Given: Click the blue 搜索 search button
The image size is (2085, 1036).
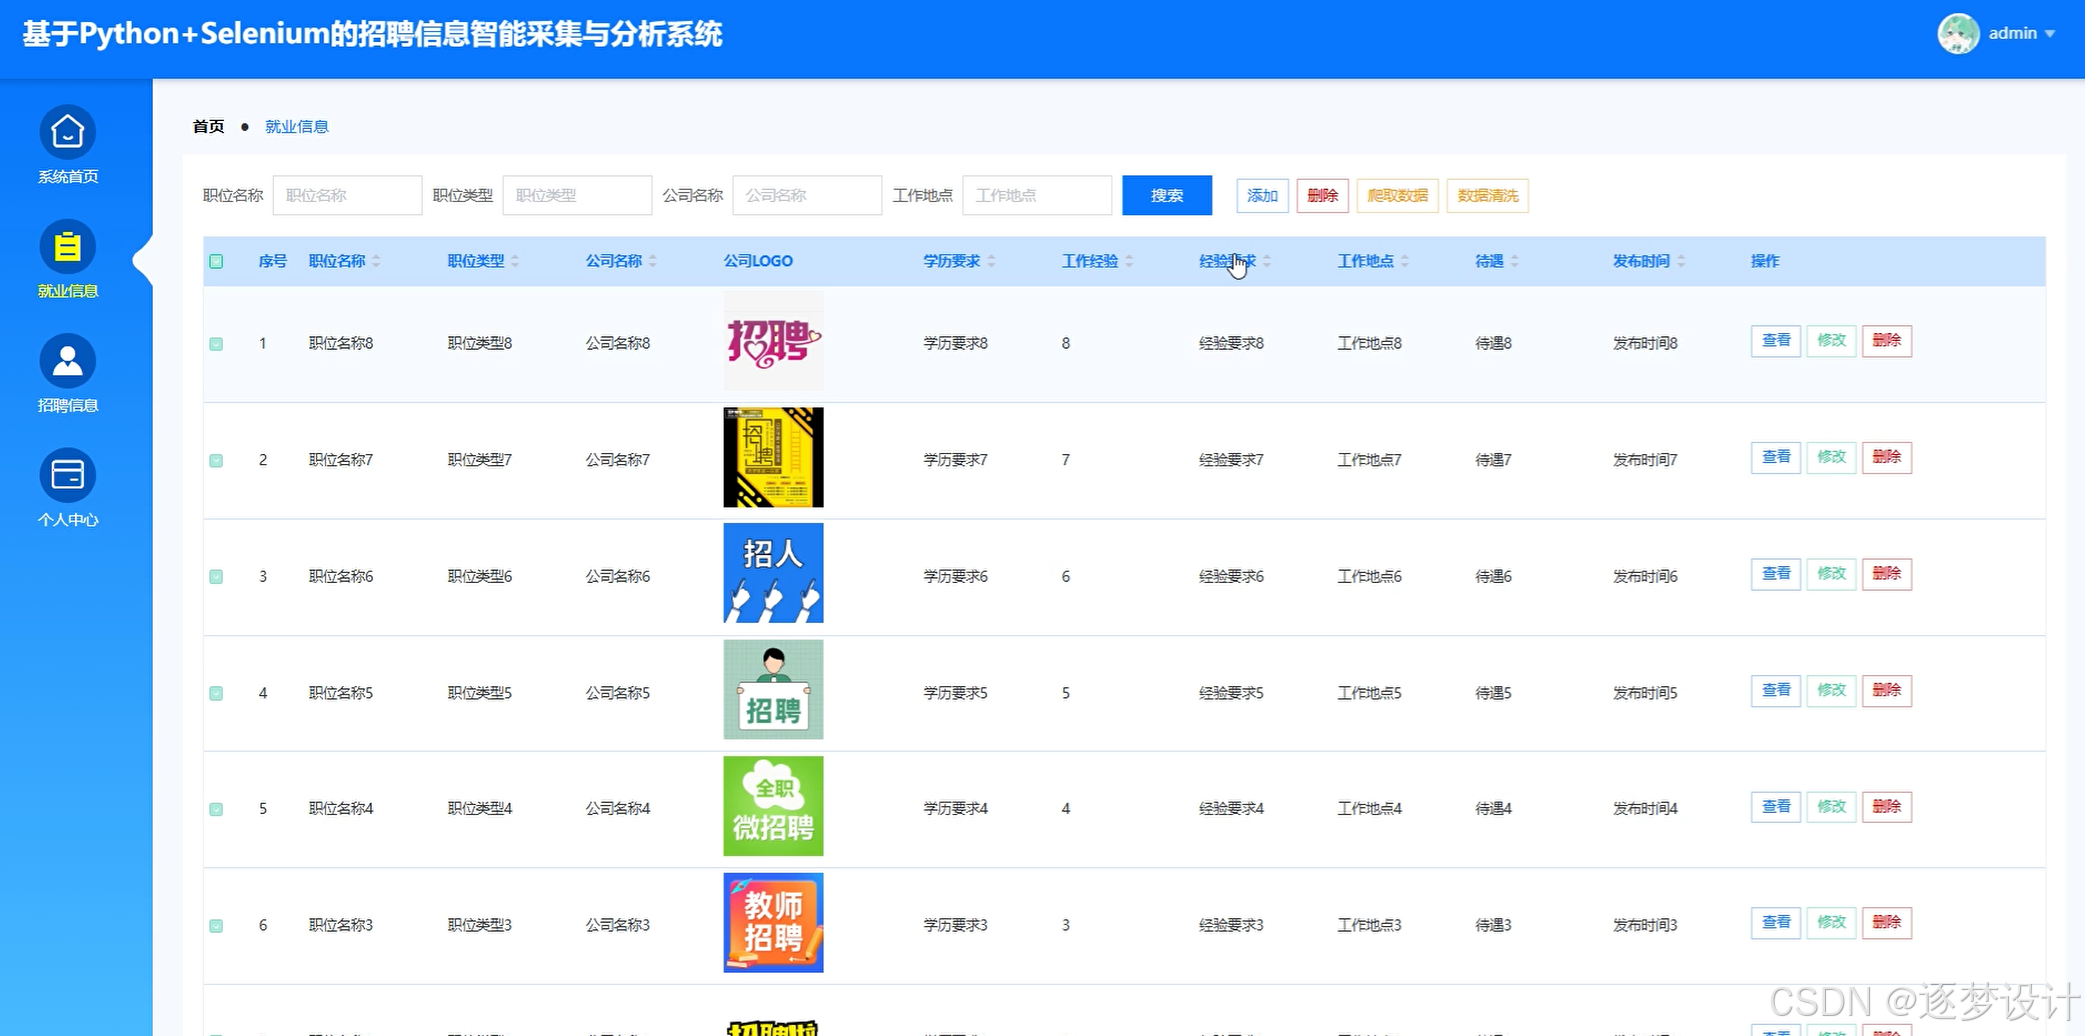Looking at the screenshot, I should pos(1166,195).
